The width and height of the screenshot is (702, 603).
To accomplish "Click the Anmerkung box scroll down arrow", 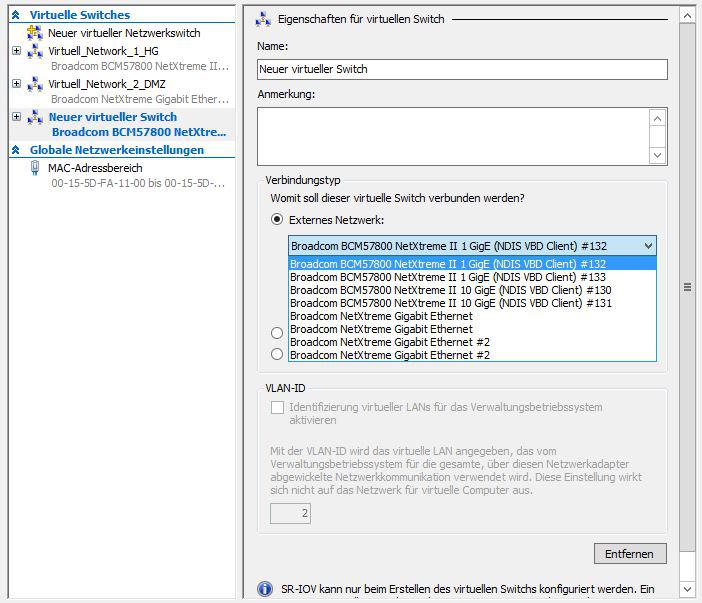I will point(657,155).
